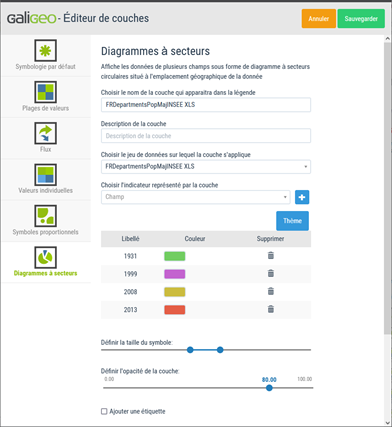Screen dimensions: 392x427
Task: Remove the 2013 field using trash icon
Action: (271, 309)
